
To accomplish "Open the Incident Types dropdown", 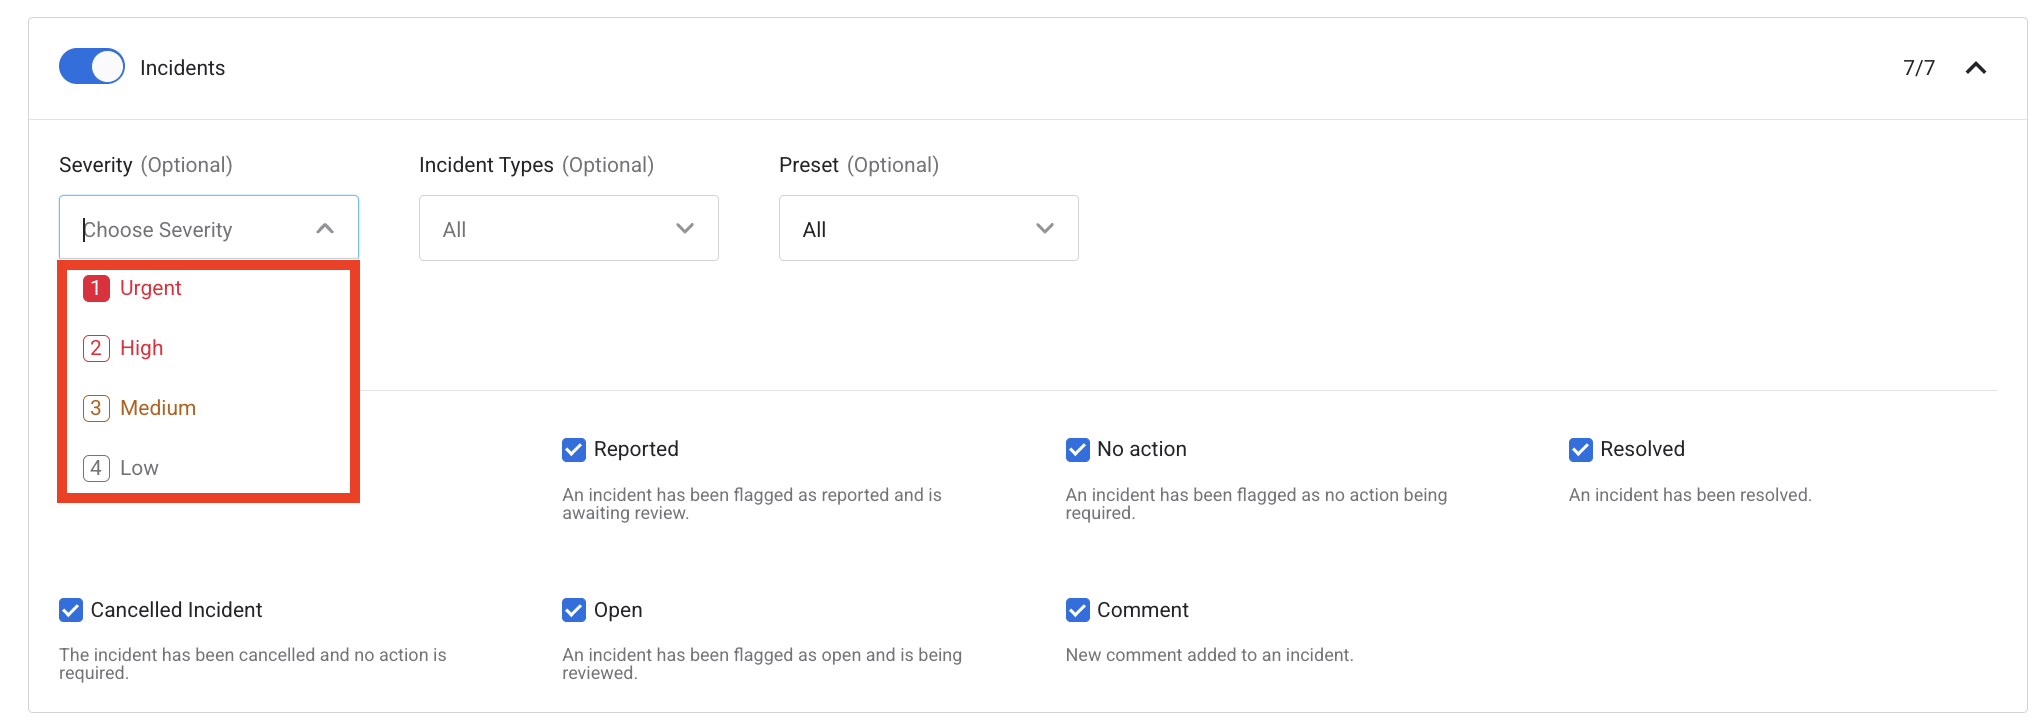I will pyautogui.click(x=568, y=229).
